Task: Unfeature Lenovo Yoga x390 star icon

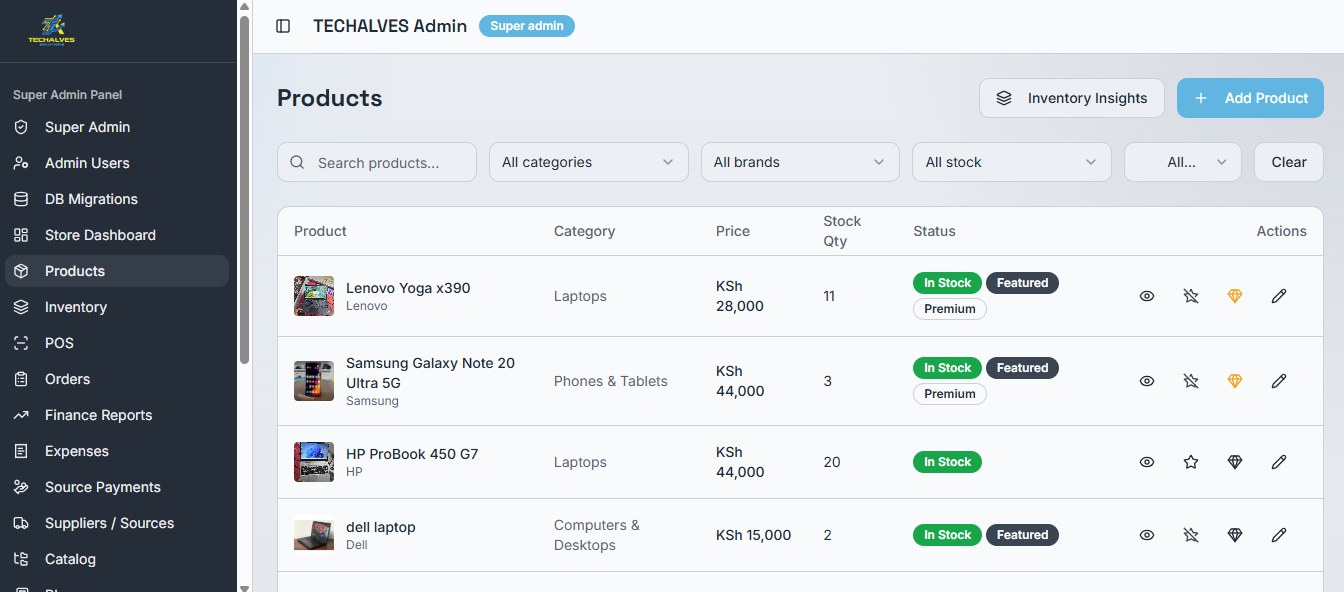Action: pos(1191,296)
